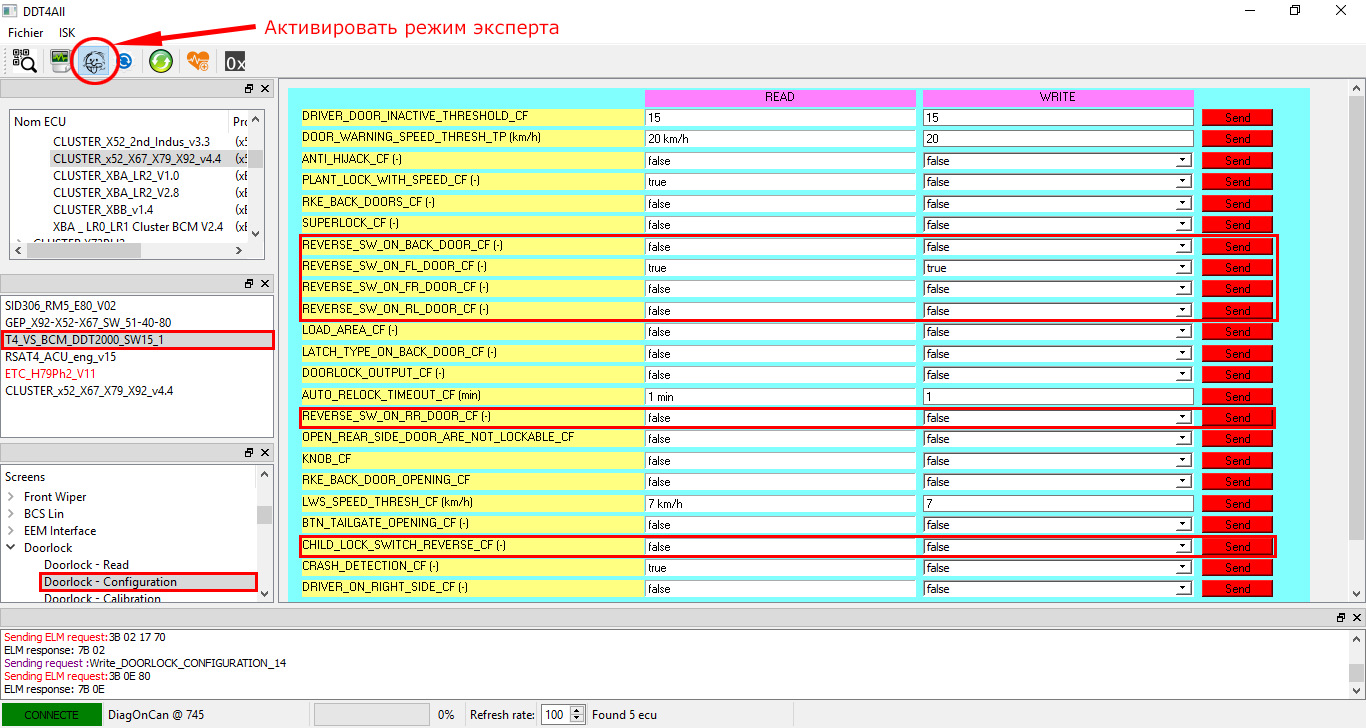The height and width of the screenshot is (728, 1366).
Task: Close the Screens tree panel
Action: pyautogui.click(x=265, y=453)
